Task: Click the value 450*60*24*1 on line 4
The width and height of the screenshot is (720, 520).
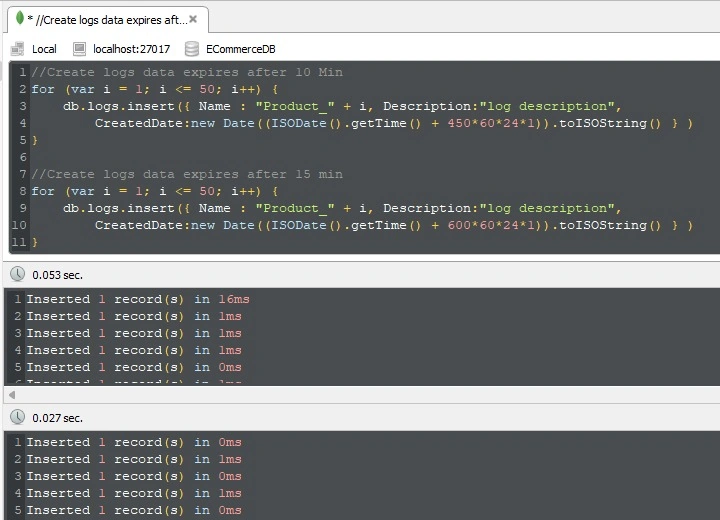Action: point(491,123)
